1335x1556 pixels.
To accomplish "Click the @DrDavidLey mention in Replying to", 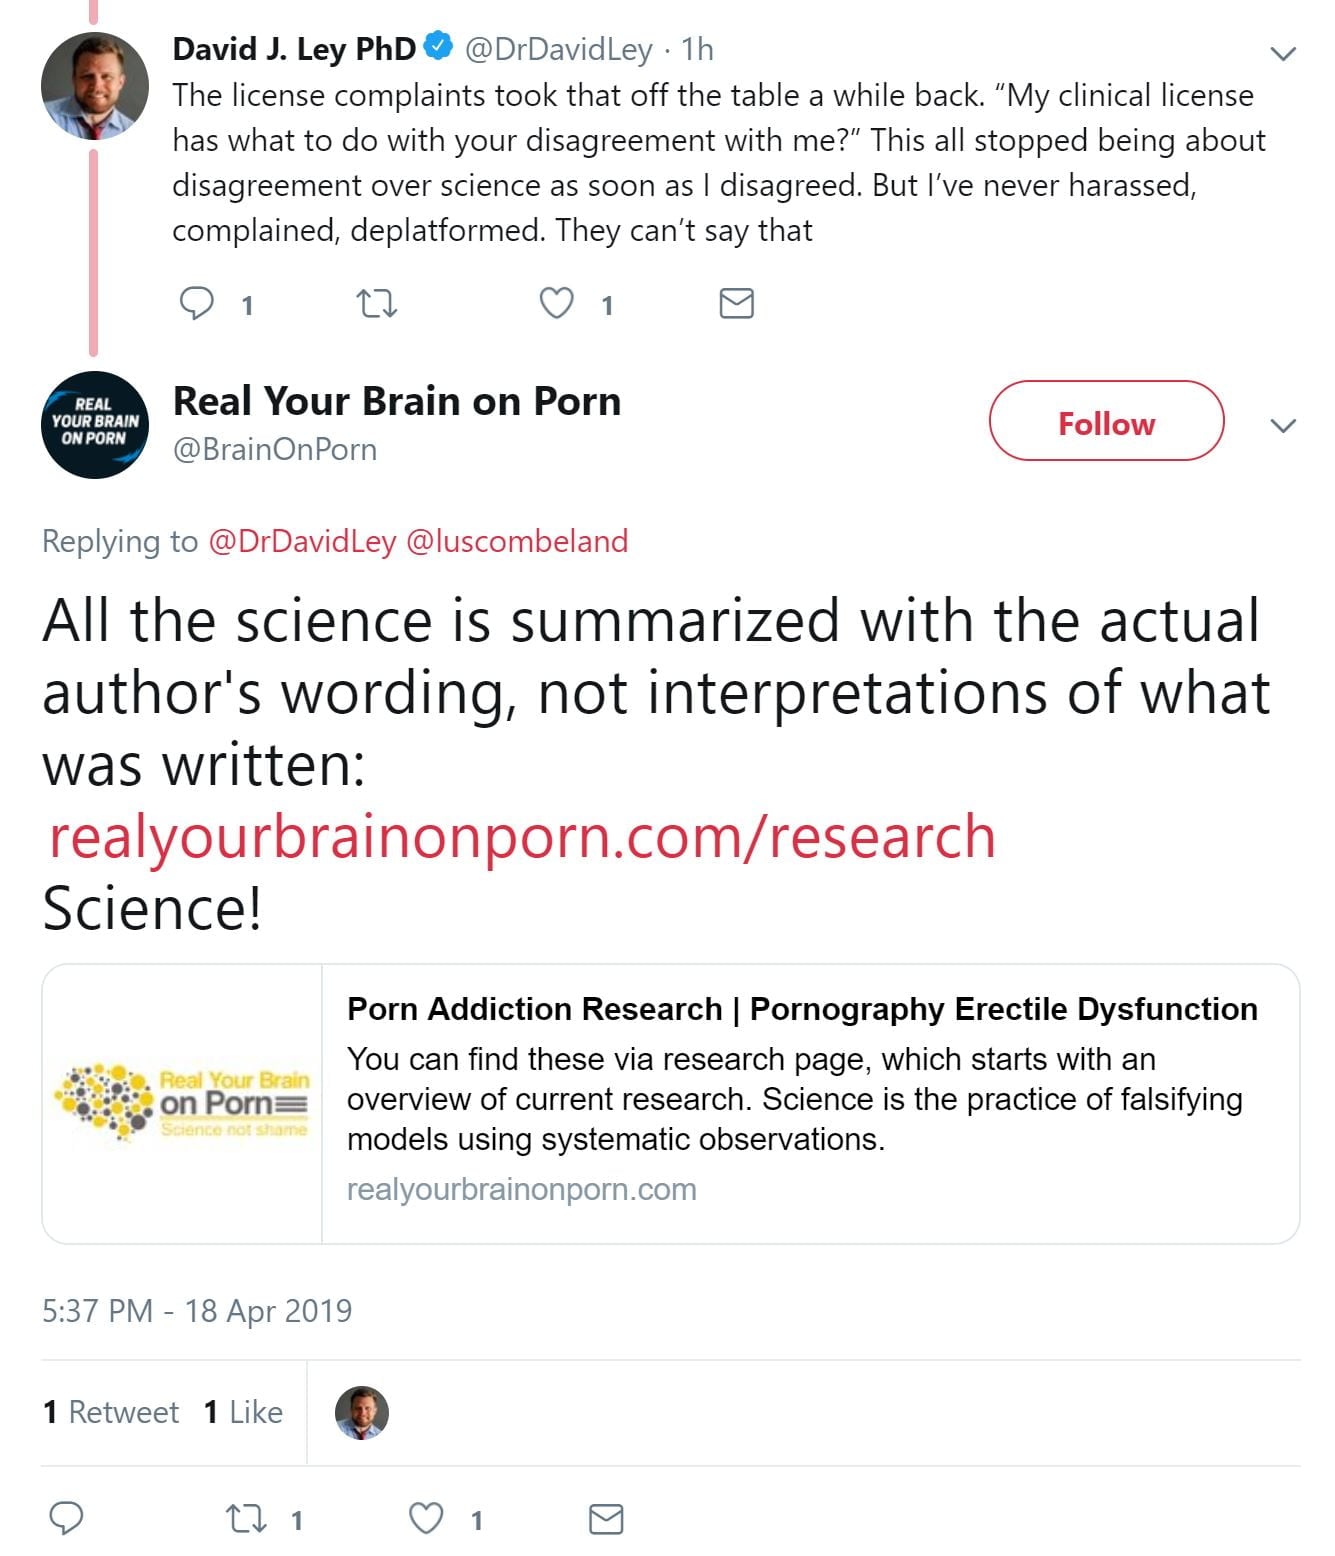I will tap(302, 541).
